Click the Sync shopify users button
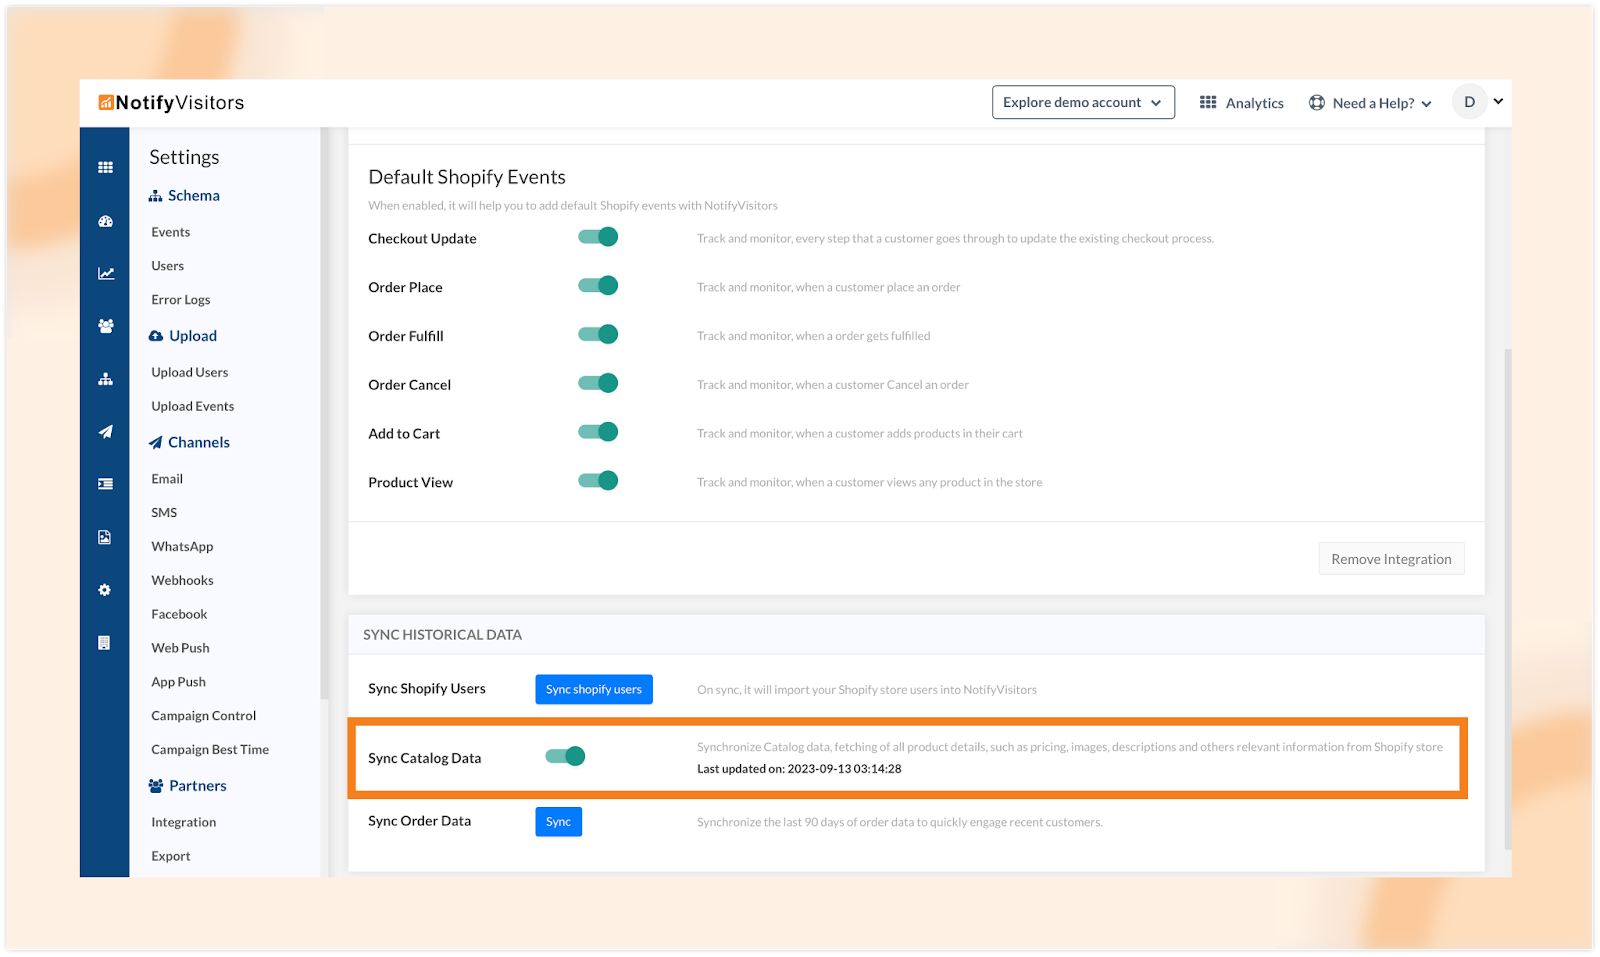1600x957 pixels. click(x=594, y=689)
